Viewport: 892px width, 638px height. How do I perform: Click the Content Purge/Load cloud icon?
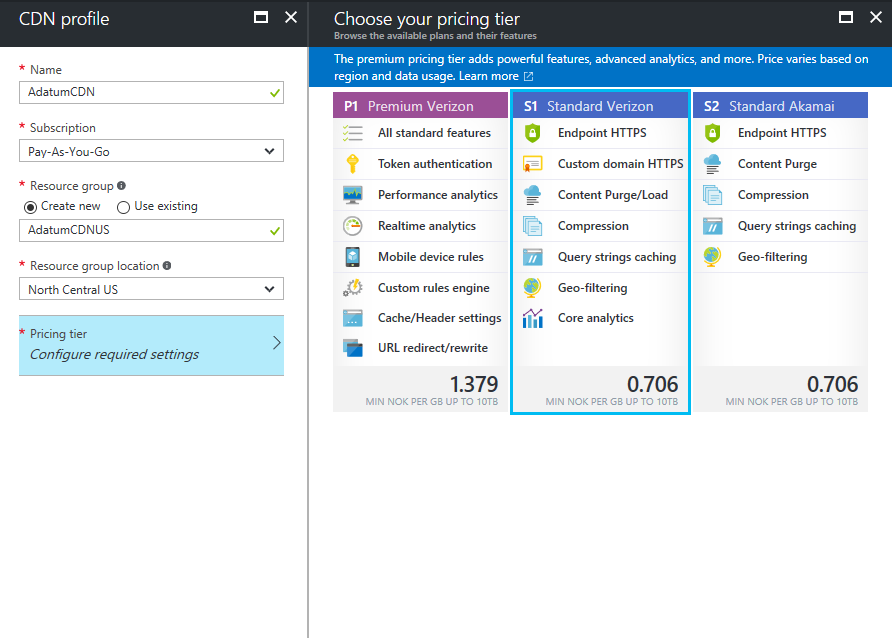click(532, 194)
